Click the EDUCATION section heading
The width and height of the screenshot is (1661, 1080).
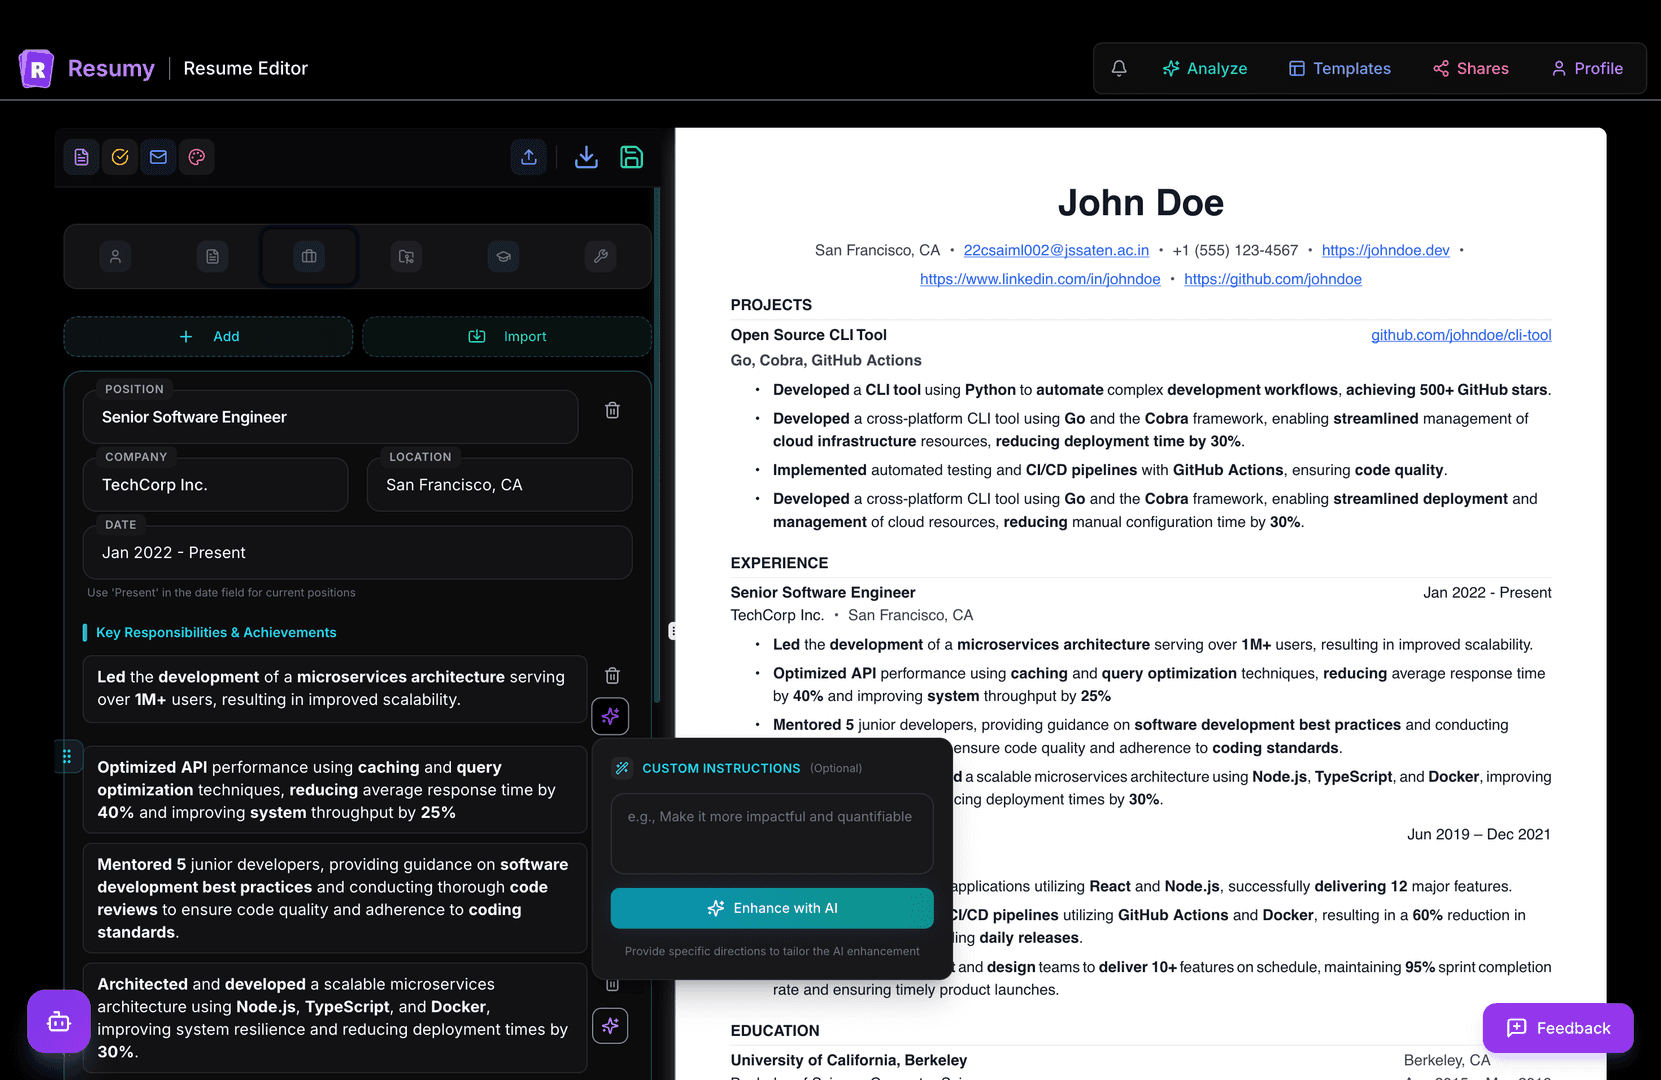775,1031
